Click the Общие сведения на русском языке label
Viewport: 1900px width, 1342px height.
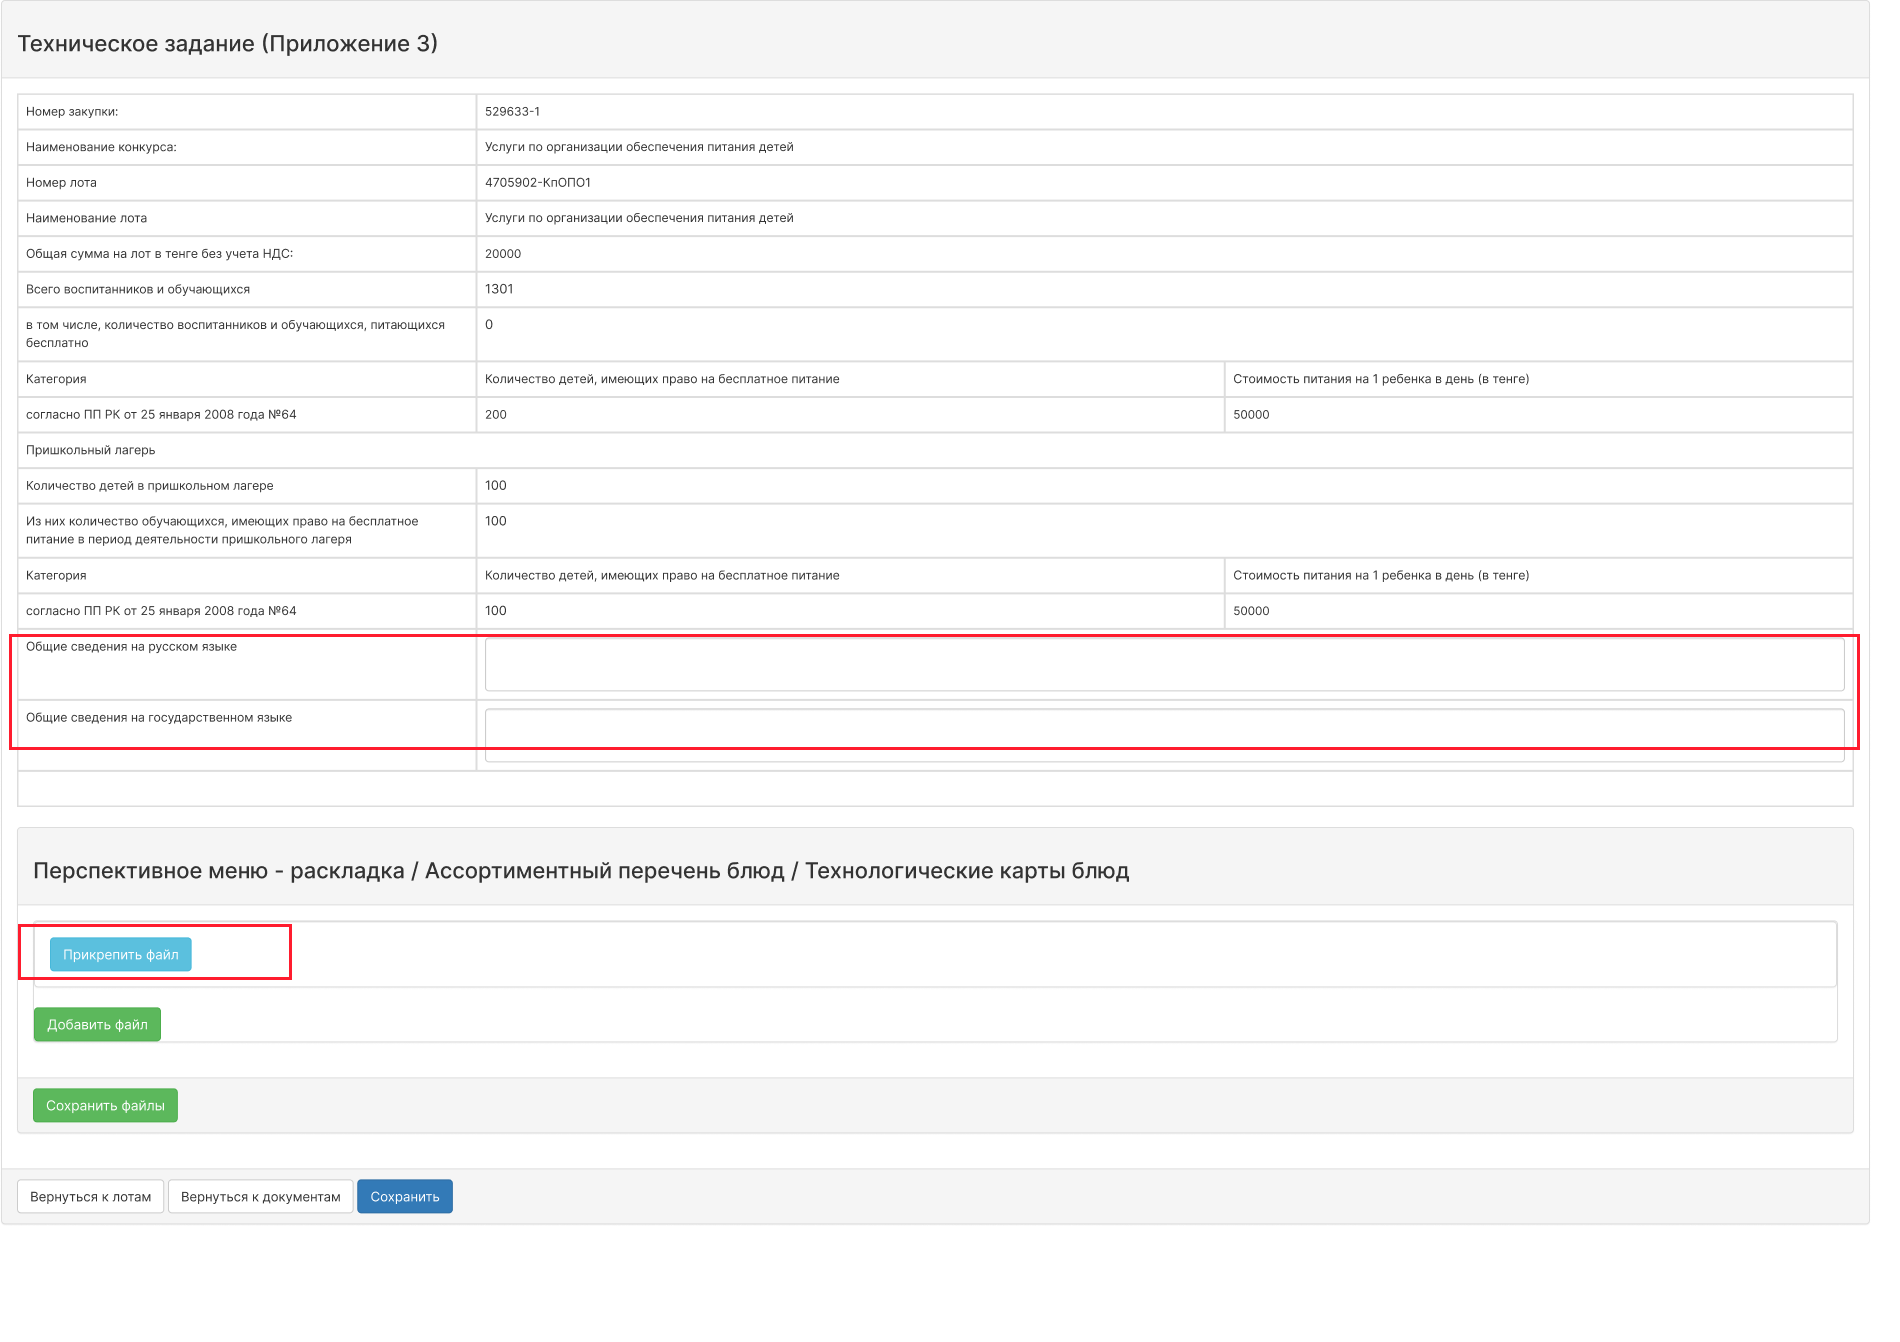(131, 647)
